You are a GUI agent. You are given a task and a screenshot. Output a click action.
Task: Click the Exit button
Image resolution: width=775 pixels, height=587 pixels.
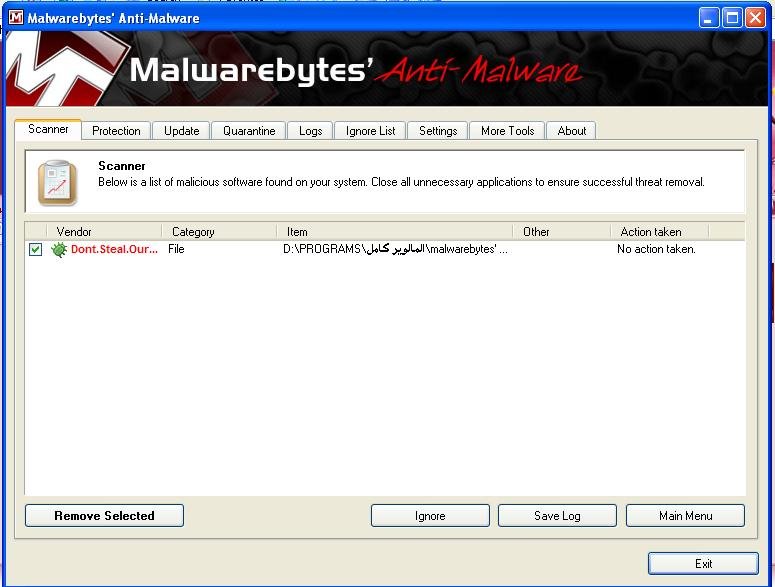pyautogui.click(x=703, y=563)
